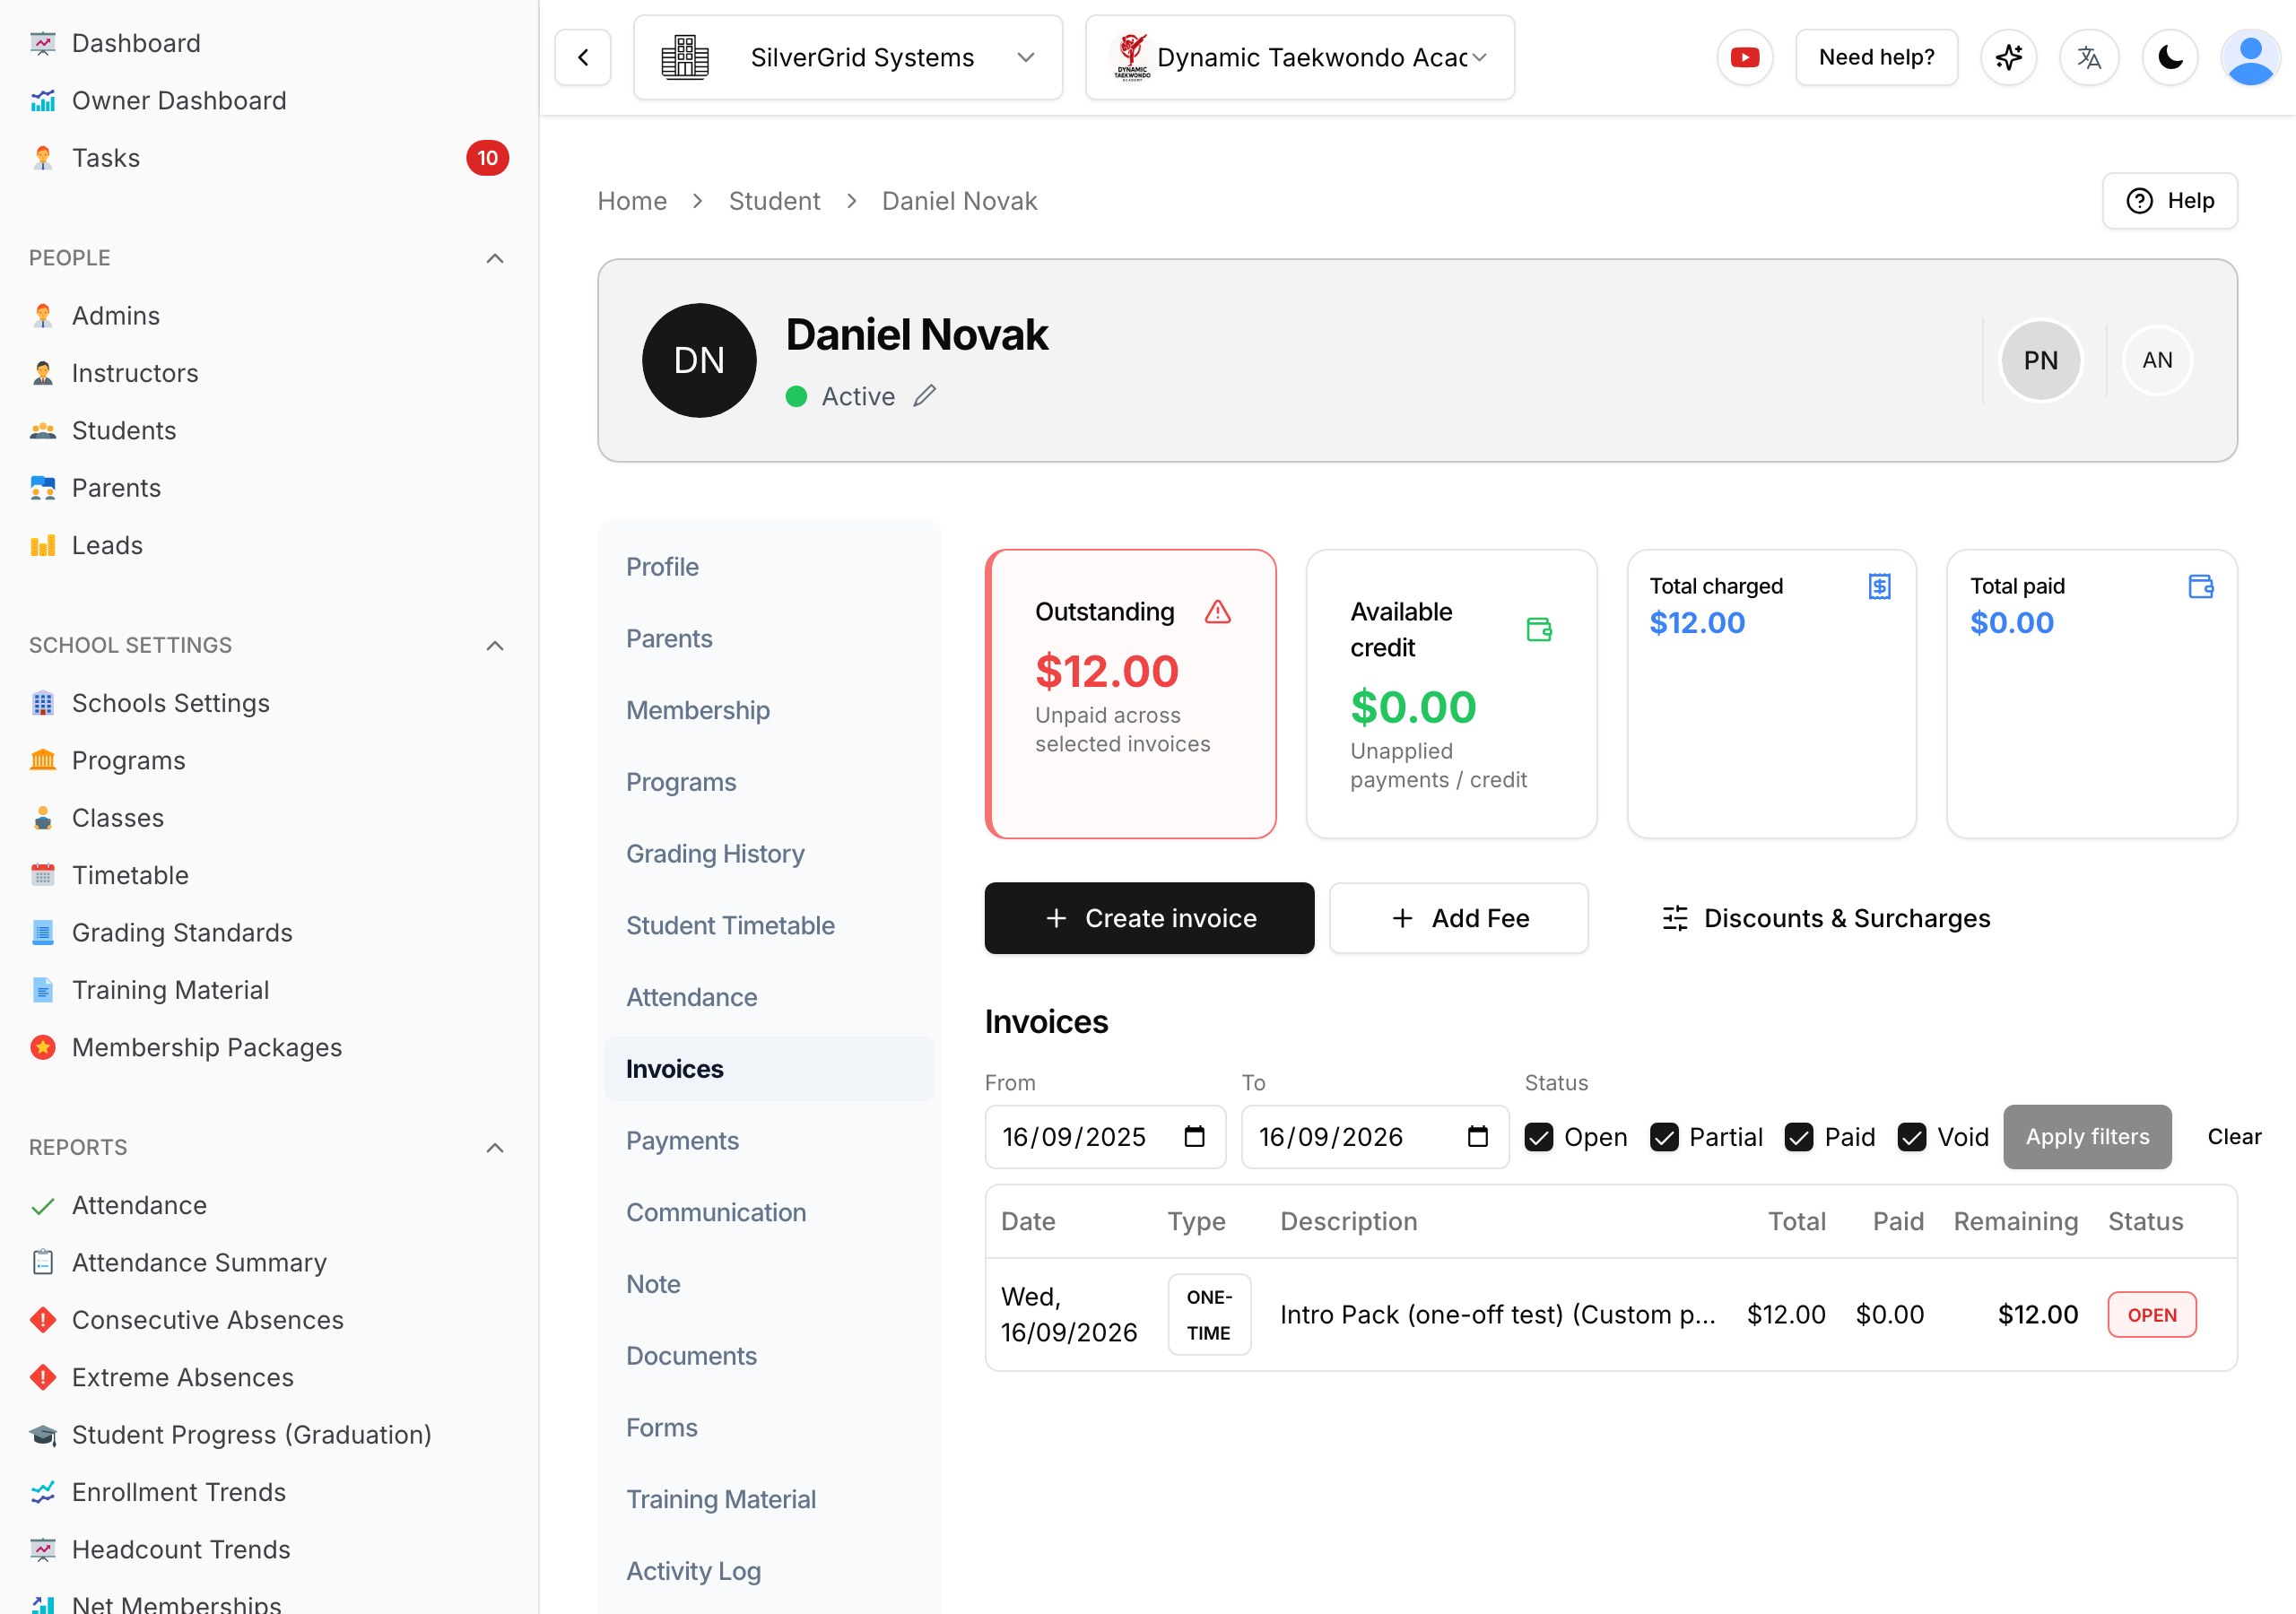This screenshot has width=2296, height=1614.
Task: Click the Total paid wallet icon
Action: [2200, 586]
